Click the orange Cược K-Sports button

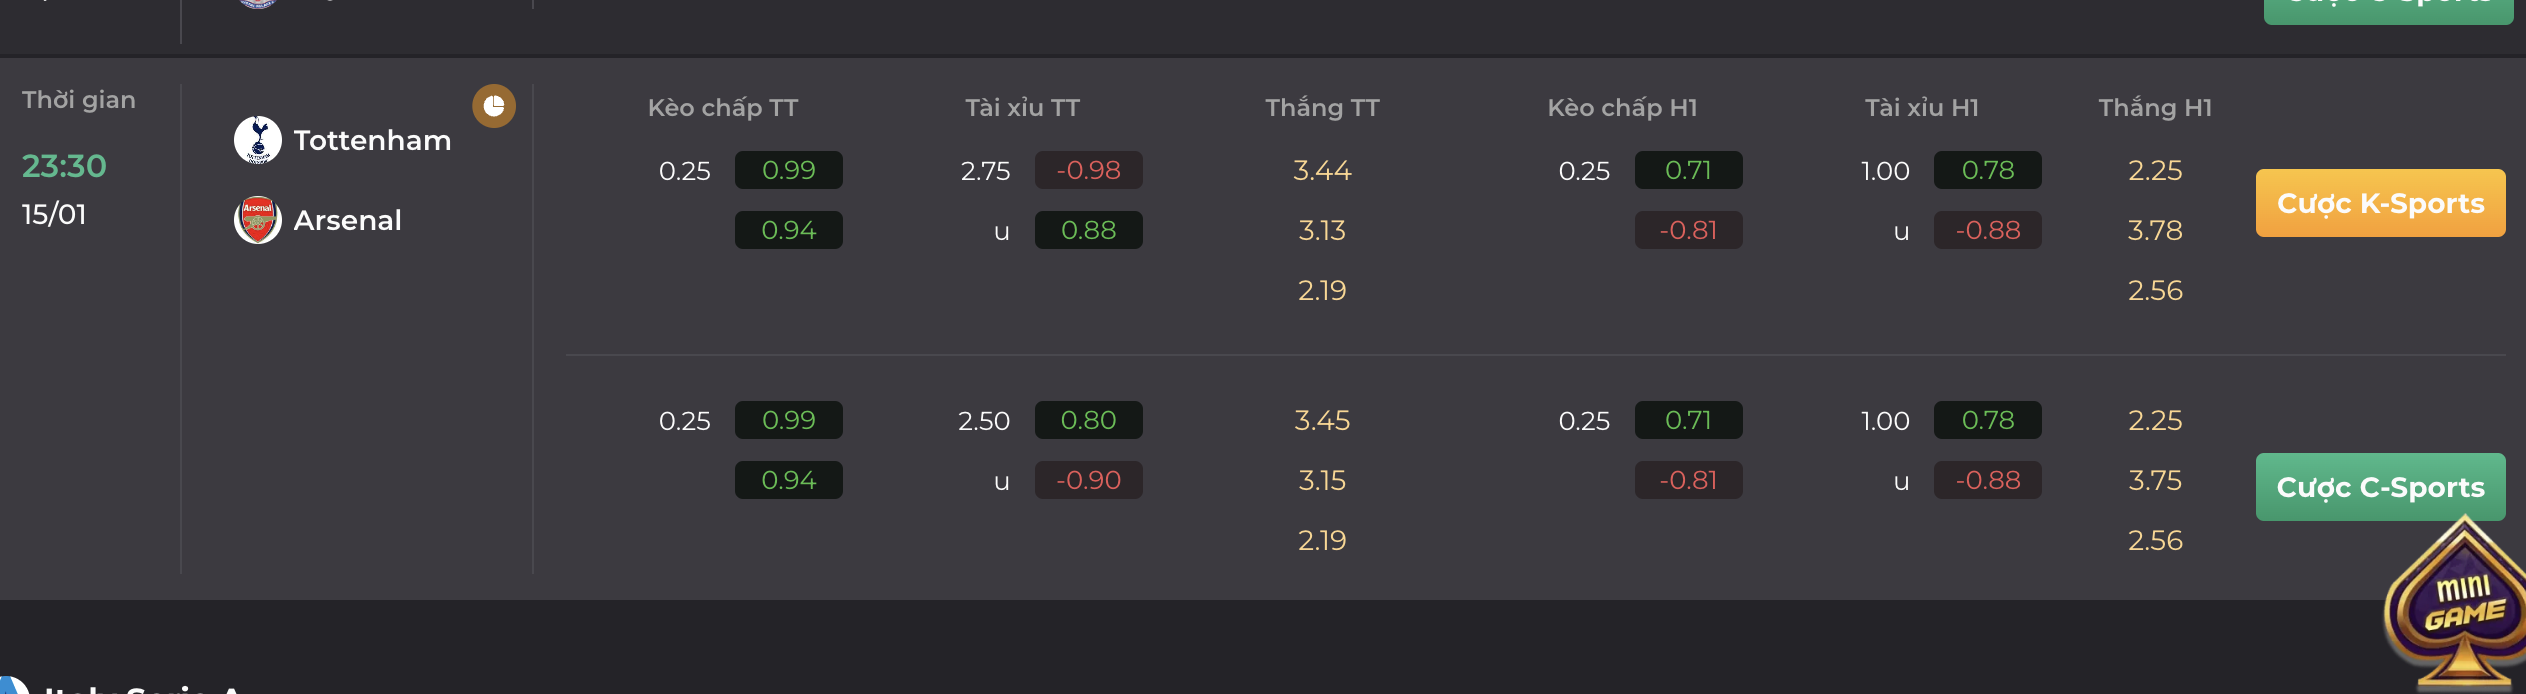tap(2380, 203)
